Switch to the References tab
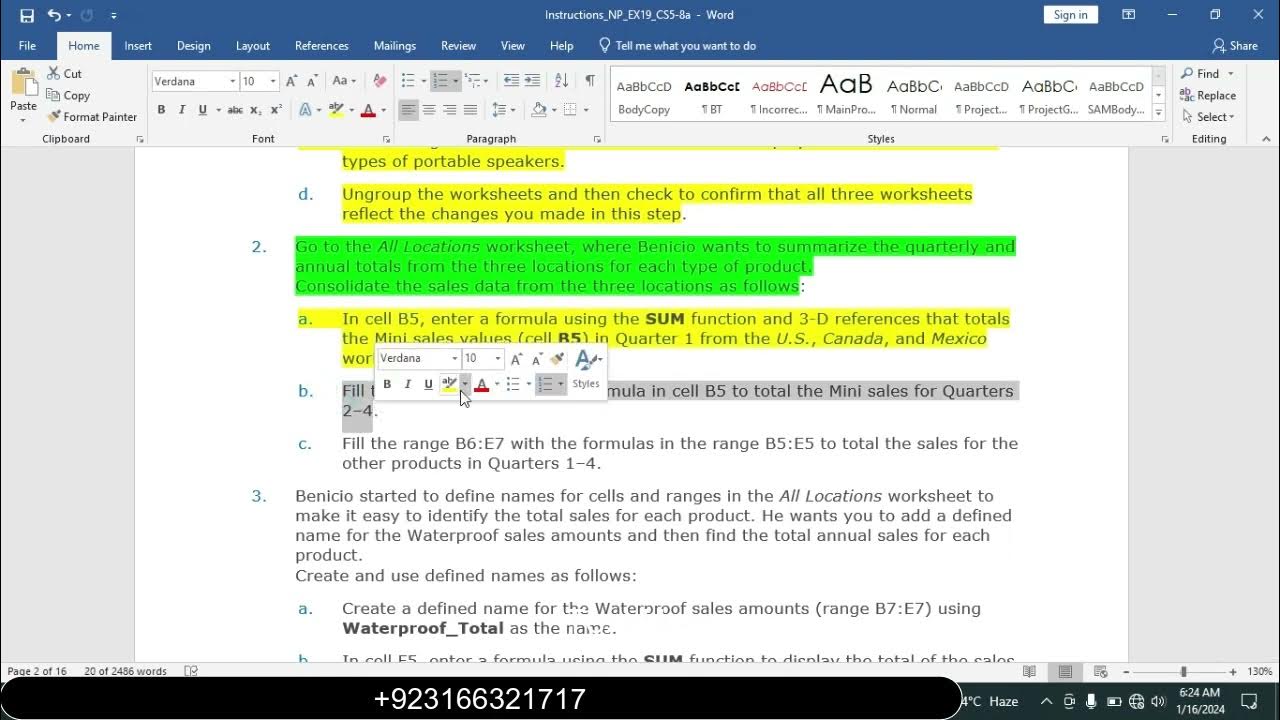The width and height of the screenshot is (1280, 720). 322,46
